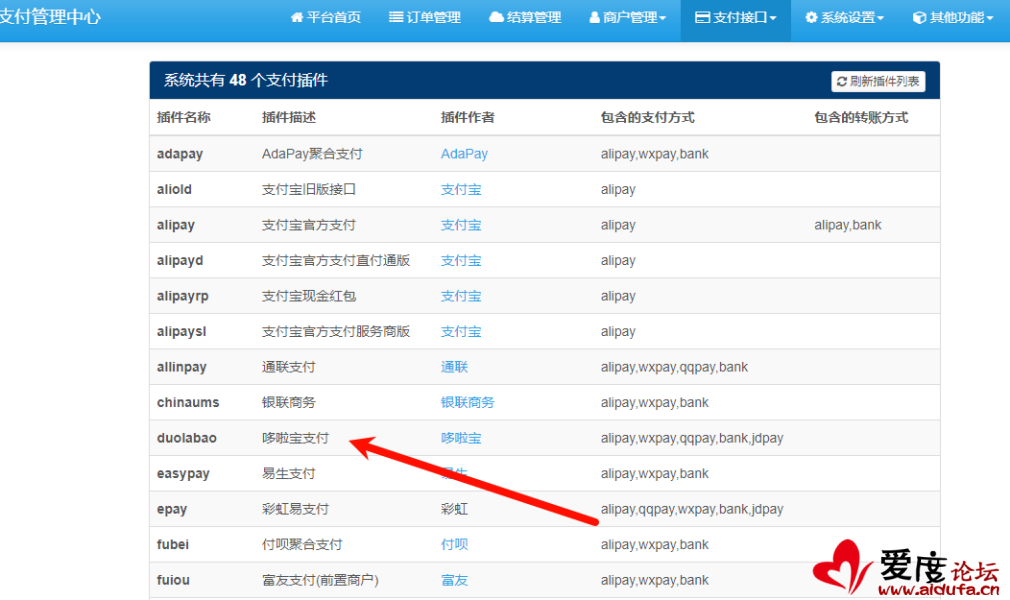
Task: Open the 支付宝 author link in the aliold row
Action: click(461, 189)
